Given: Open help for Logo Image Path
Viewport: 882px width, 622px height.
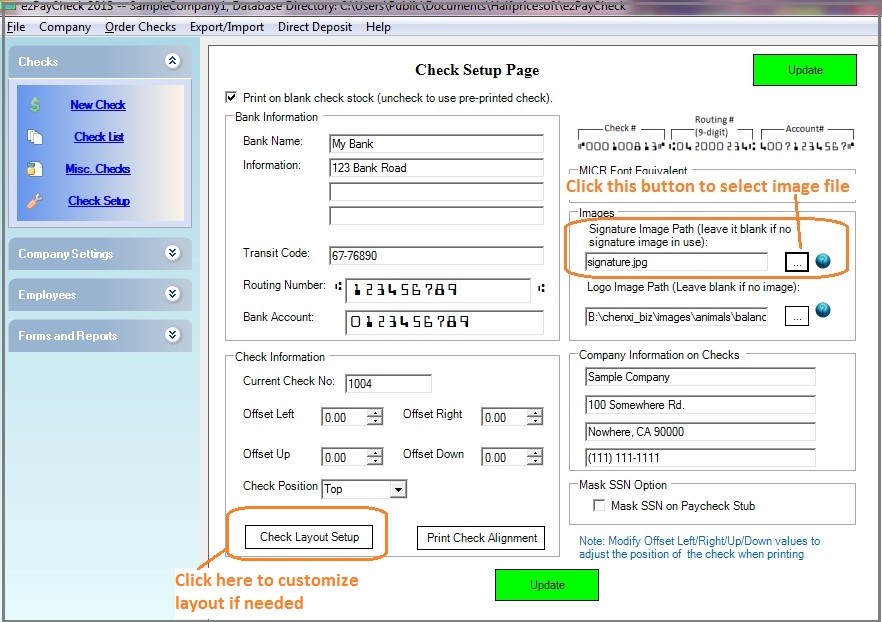Looking at the screenshot, I should (822, 311).
